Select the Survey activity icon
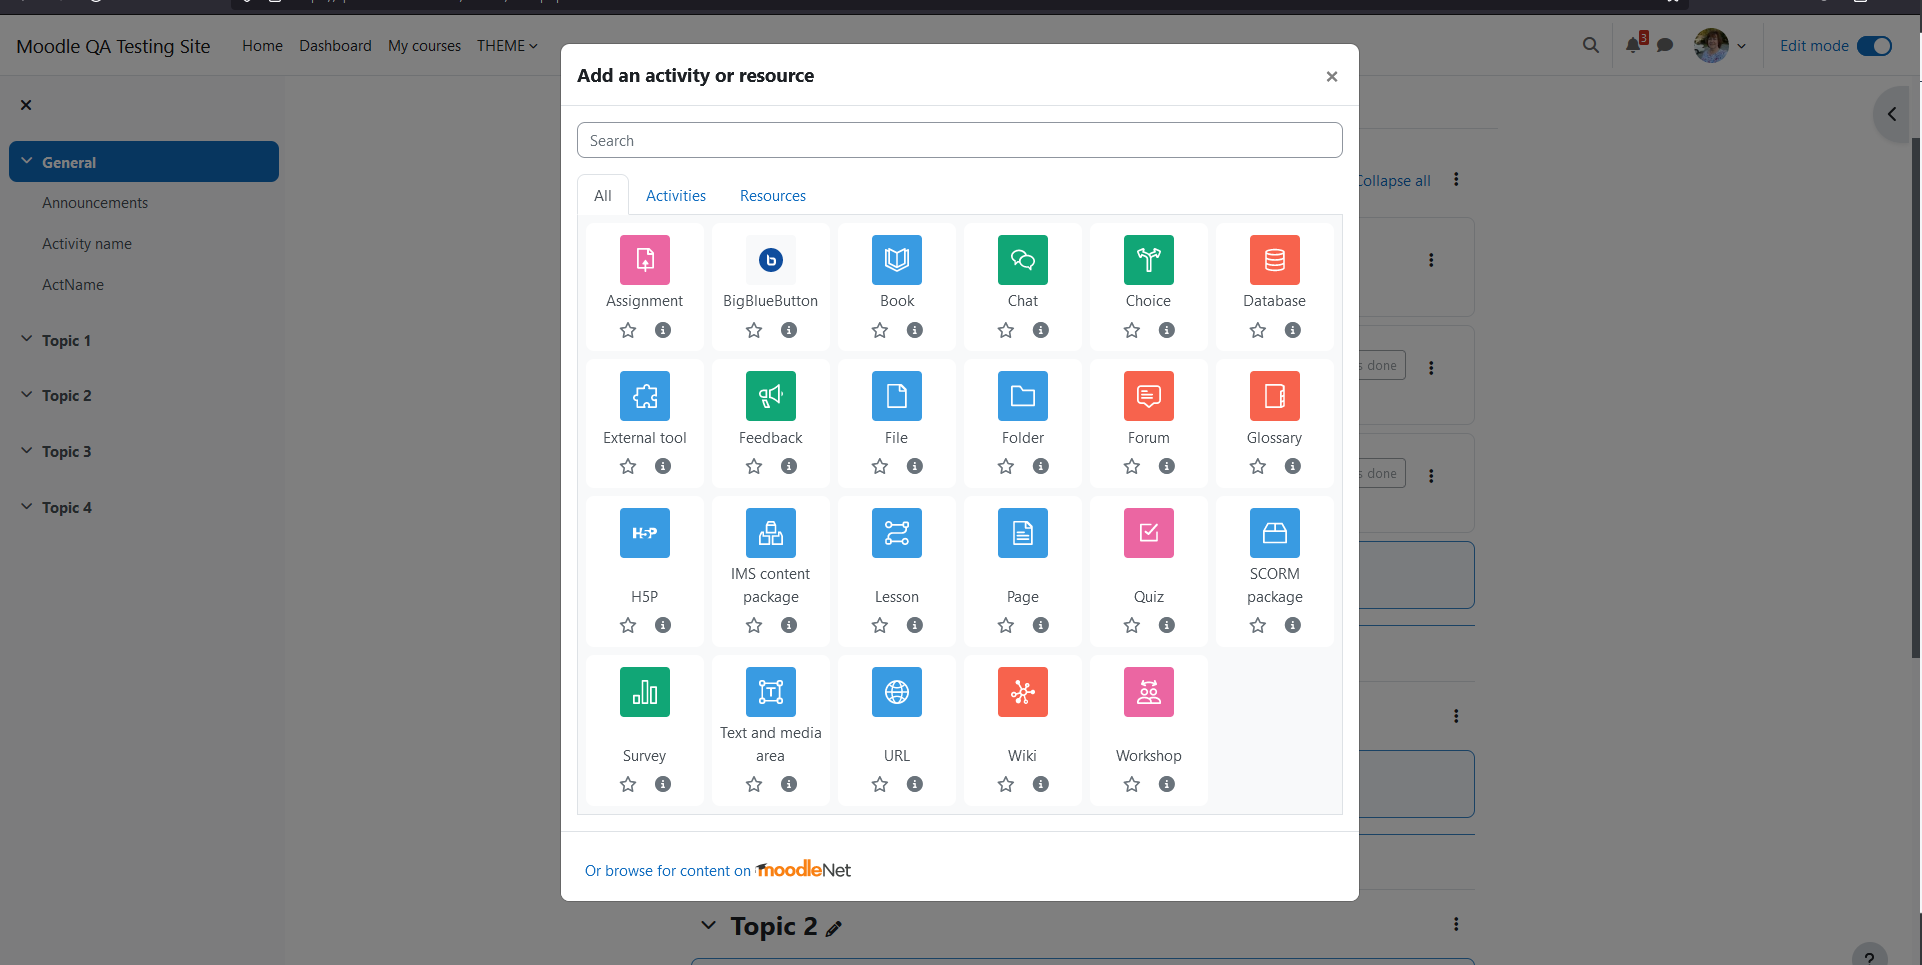The width and height of the screenshot is (1922, 965). pyautogui.click(x=645, y=692)
